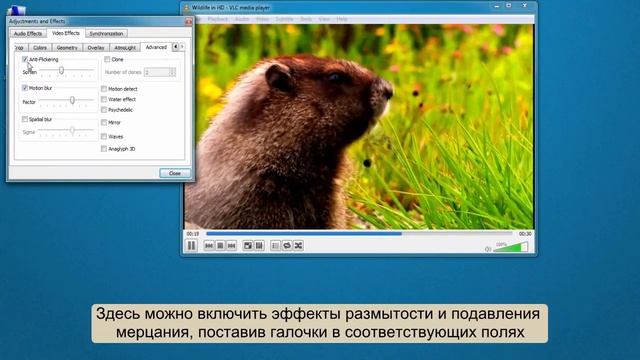The height and width of the screenshot is (360, 640).
Task: Enable the Waves checkbox
Action: pyautogui.click(x=104, y=136)
